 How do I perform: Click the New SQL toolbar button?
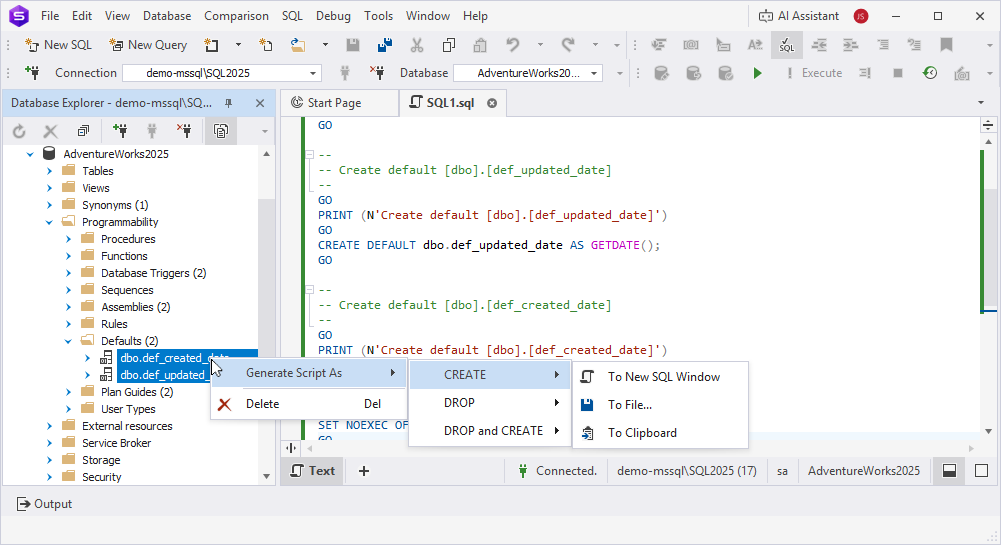pyautogui.click(x=58, y=45)
